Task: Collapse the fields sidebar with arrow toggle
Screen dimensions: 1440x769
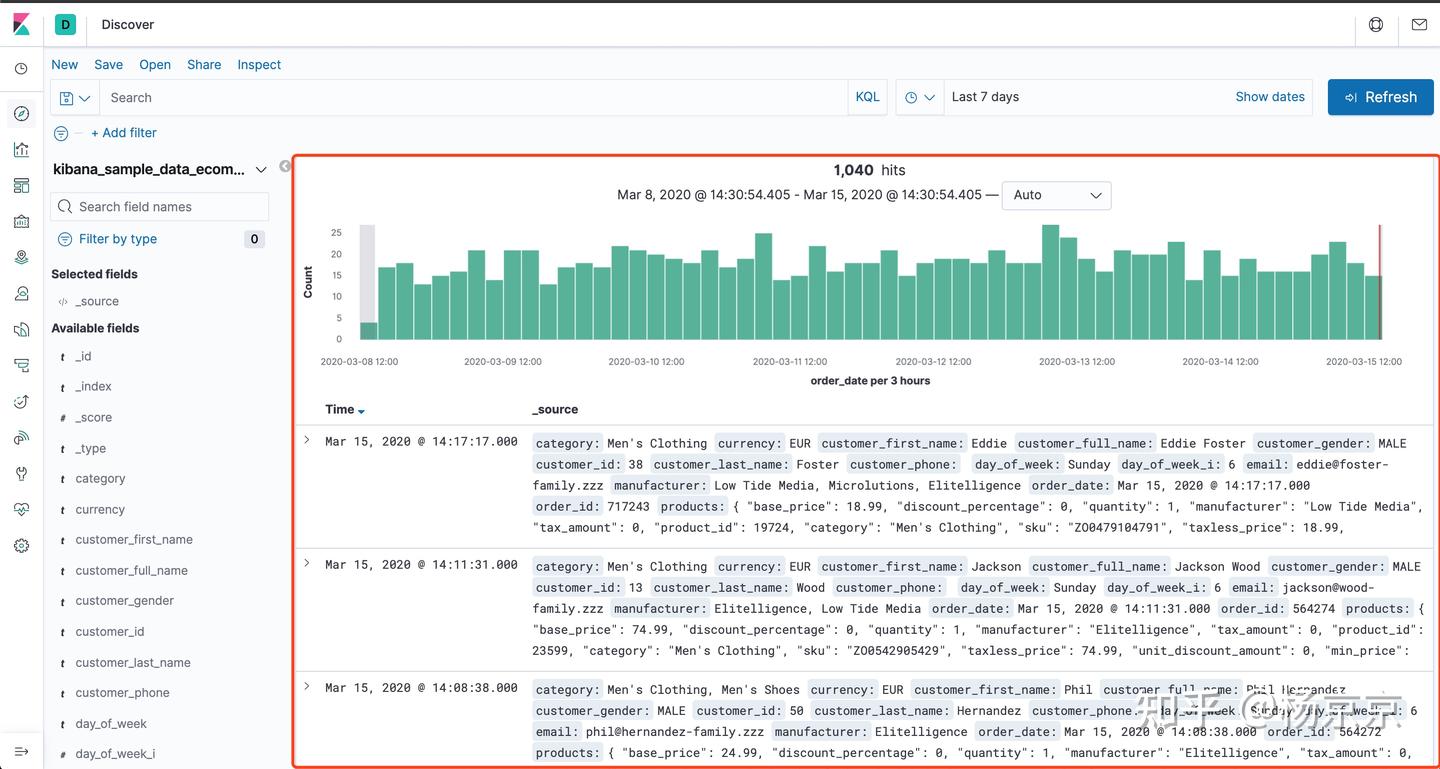Action: 285,166
